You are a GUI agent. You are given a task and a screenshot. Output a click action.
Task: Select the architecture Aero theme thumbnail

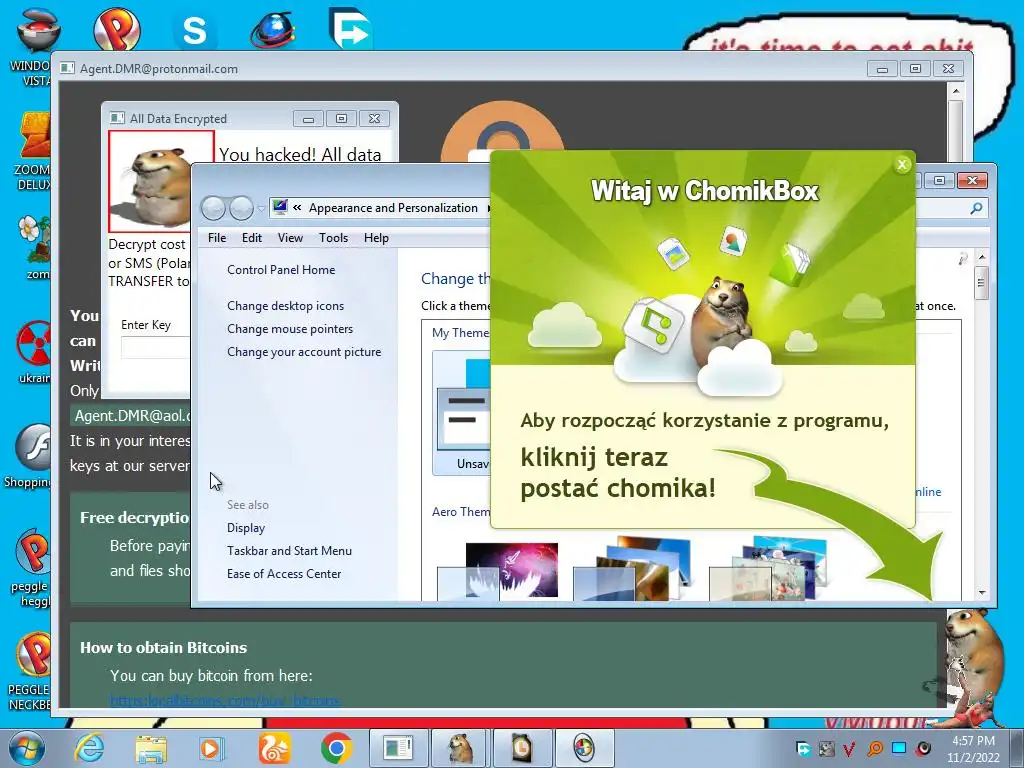tap(632, 568)
